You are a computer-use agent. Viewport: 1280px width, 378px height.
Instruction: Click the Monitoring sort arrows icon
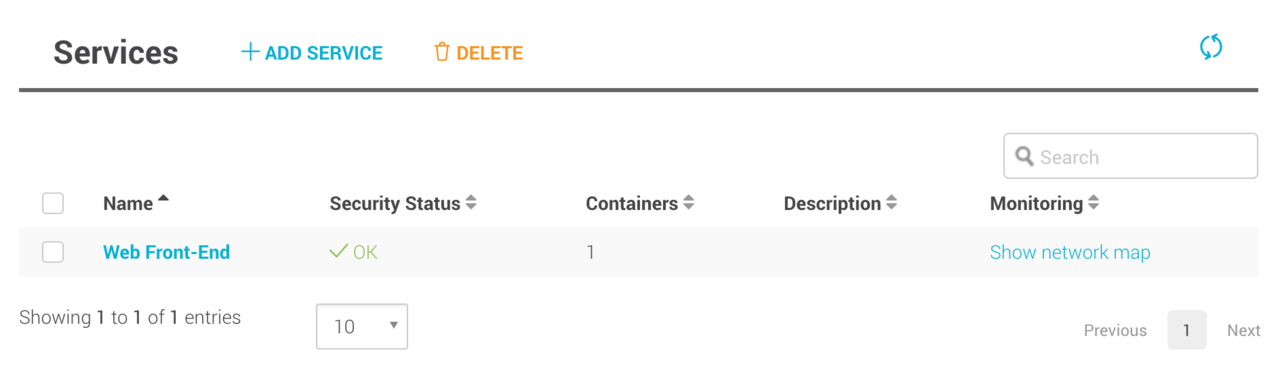pyautogui.click(x=1093, y=203)
